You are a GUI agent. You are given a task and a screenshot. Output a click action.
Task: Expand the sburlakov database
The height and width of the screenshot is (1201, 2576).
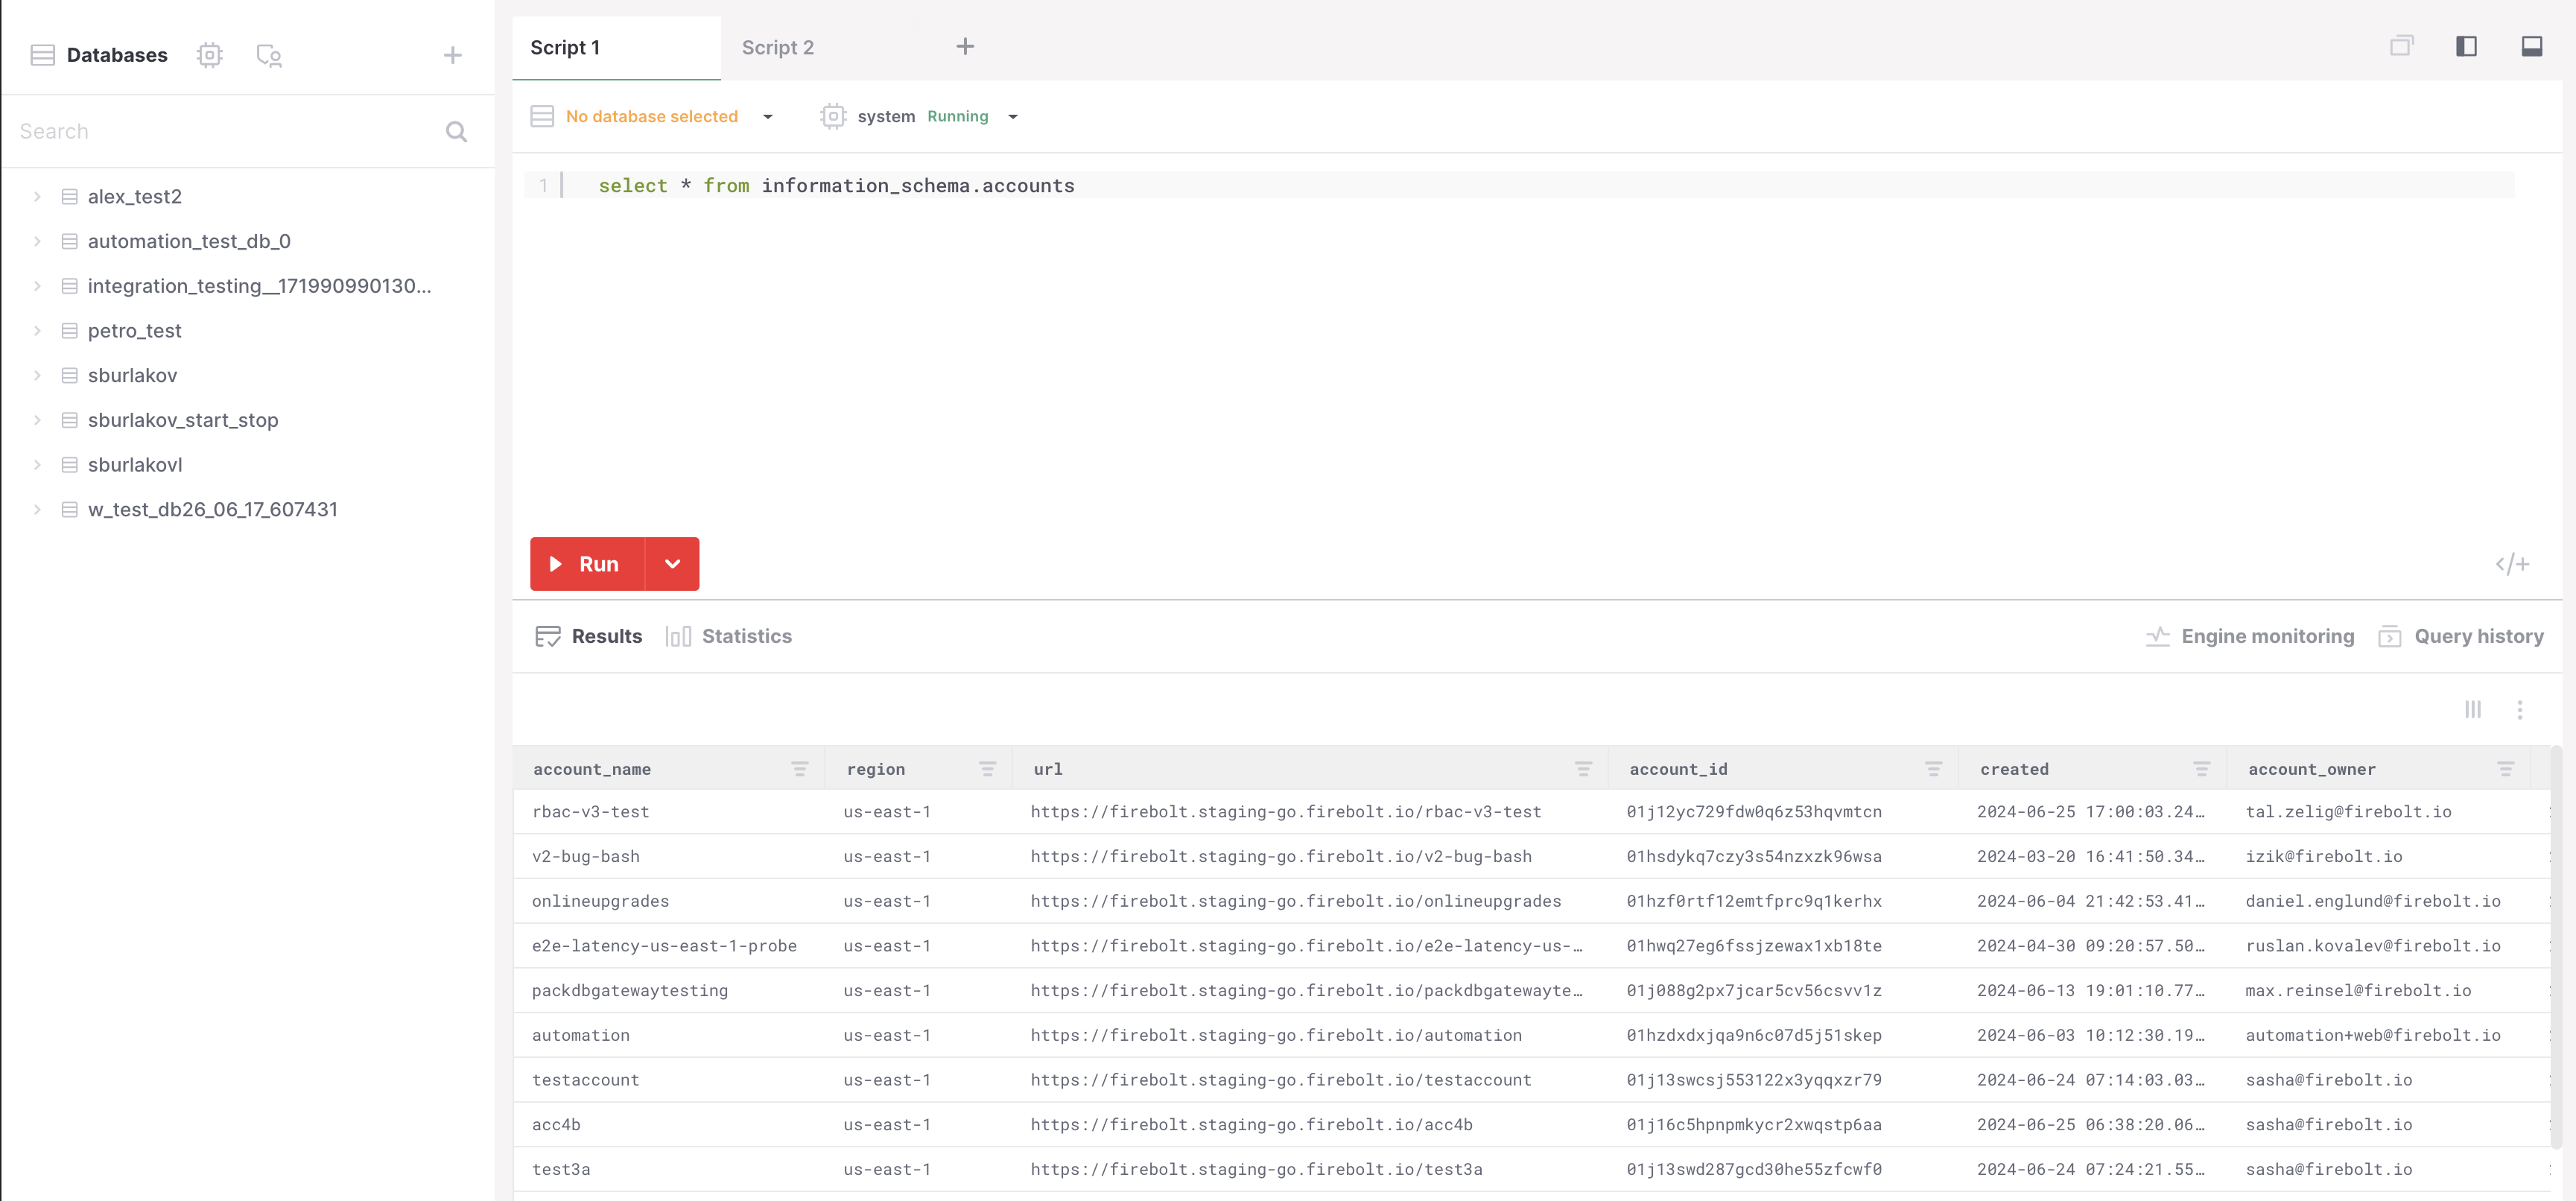tap(37, 375)
